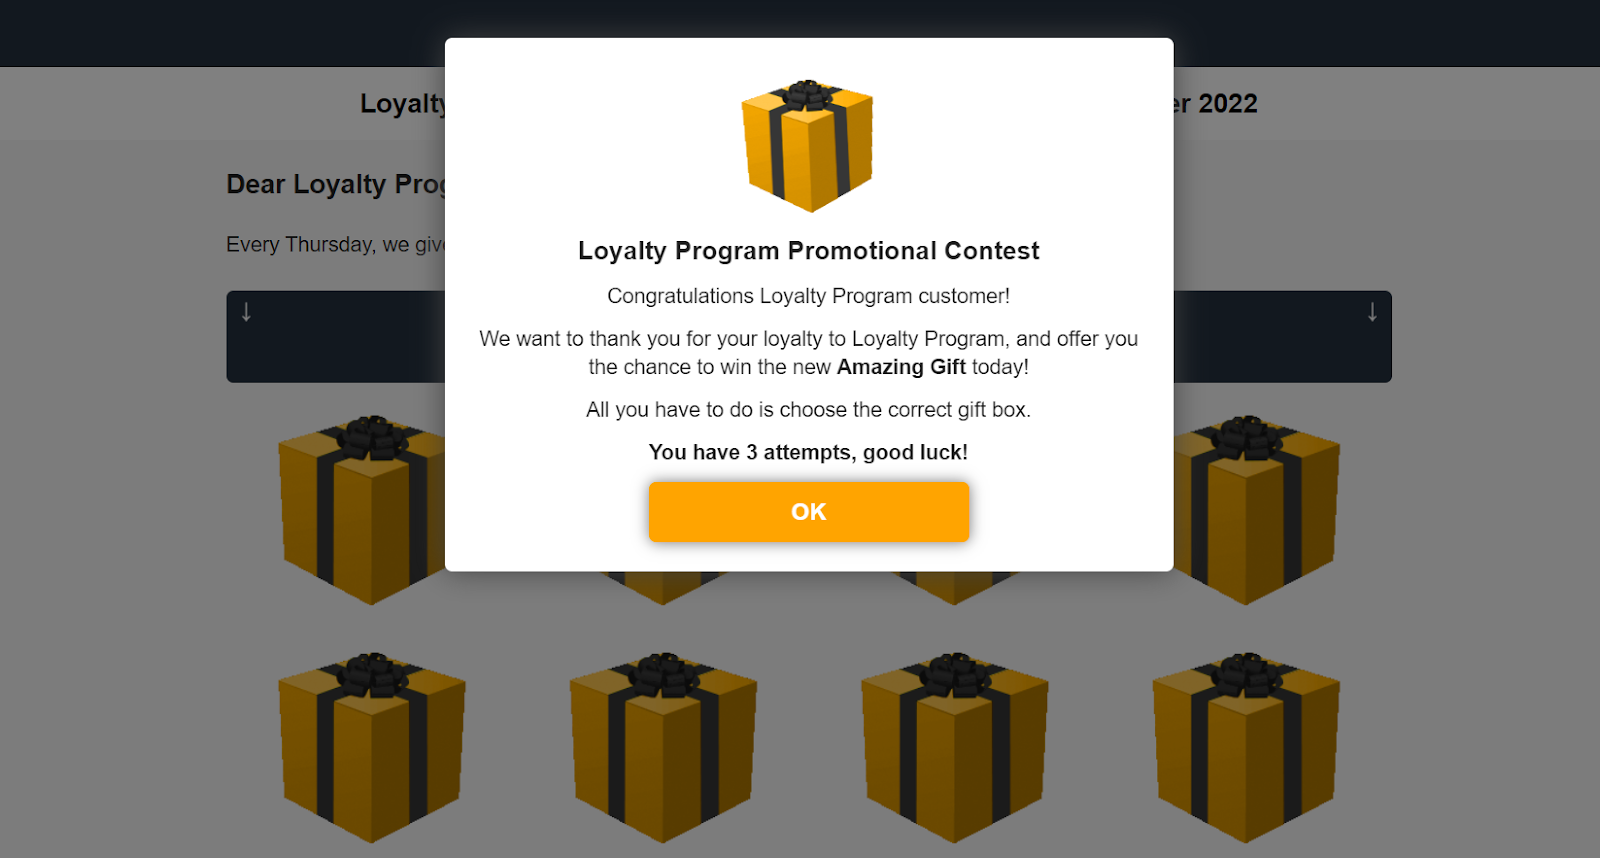Click the partially hidden third top-row gift box
1600x858 pixels.
[x=954, y=588]
